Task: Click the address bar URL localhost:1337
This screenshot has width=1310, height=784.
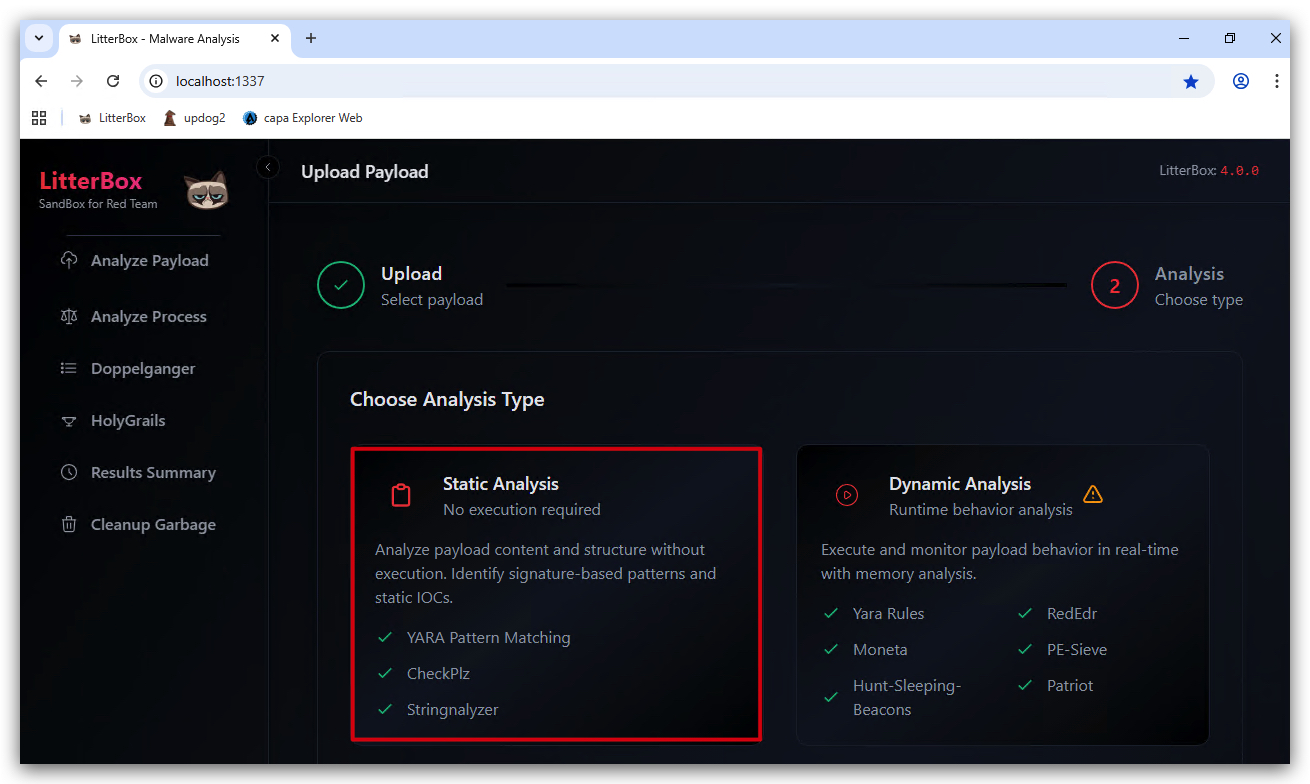Action: click(x=220, y=81)
